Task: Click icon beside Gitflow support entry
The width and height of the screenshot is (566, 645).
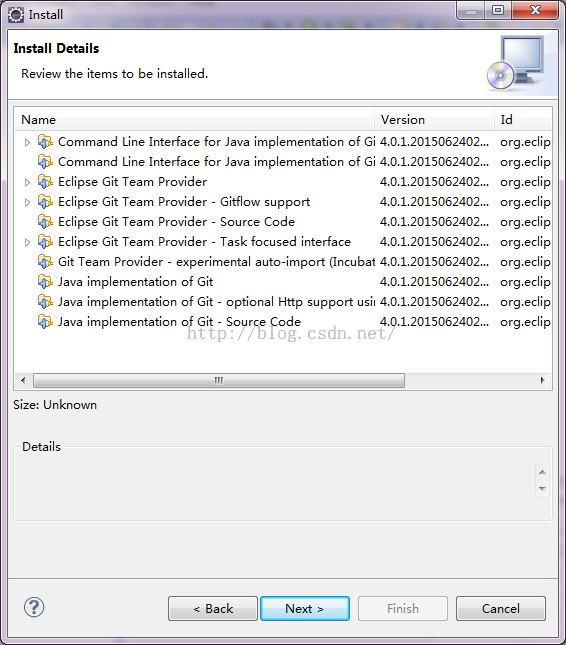Action: [x=45, y=202]
